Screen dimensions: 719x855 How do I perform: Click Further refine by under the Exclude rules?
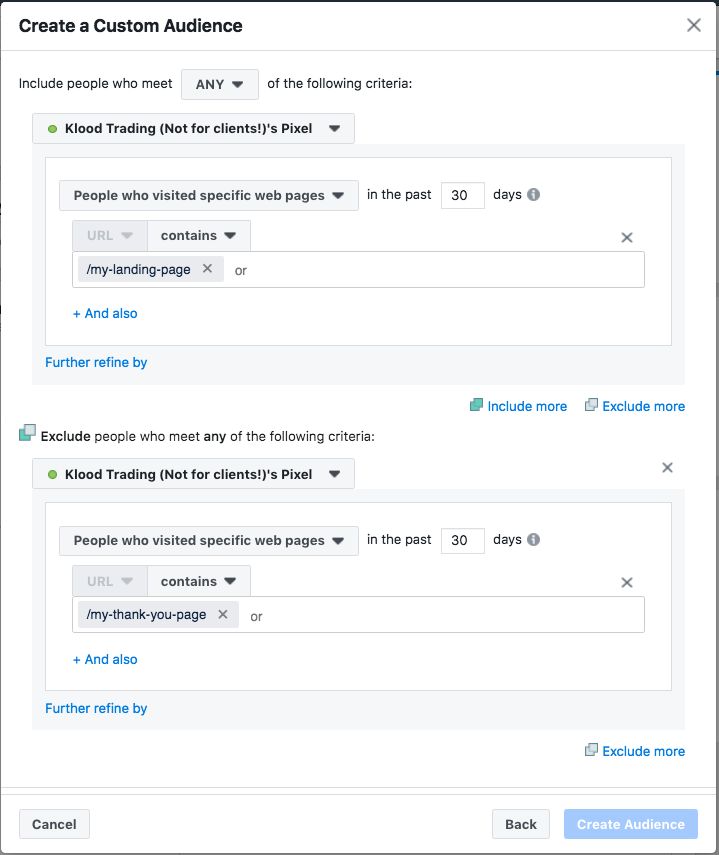tap(96, 708)
